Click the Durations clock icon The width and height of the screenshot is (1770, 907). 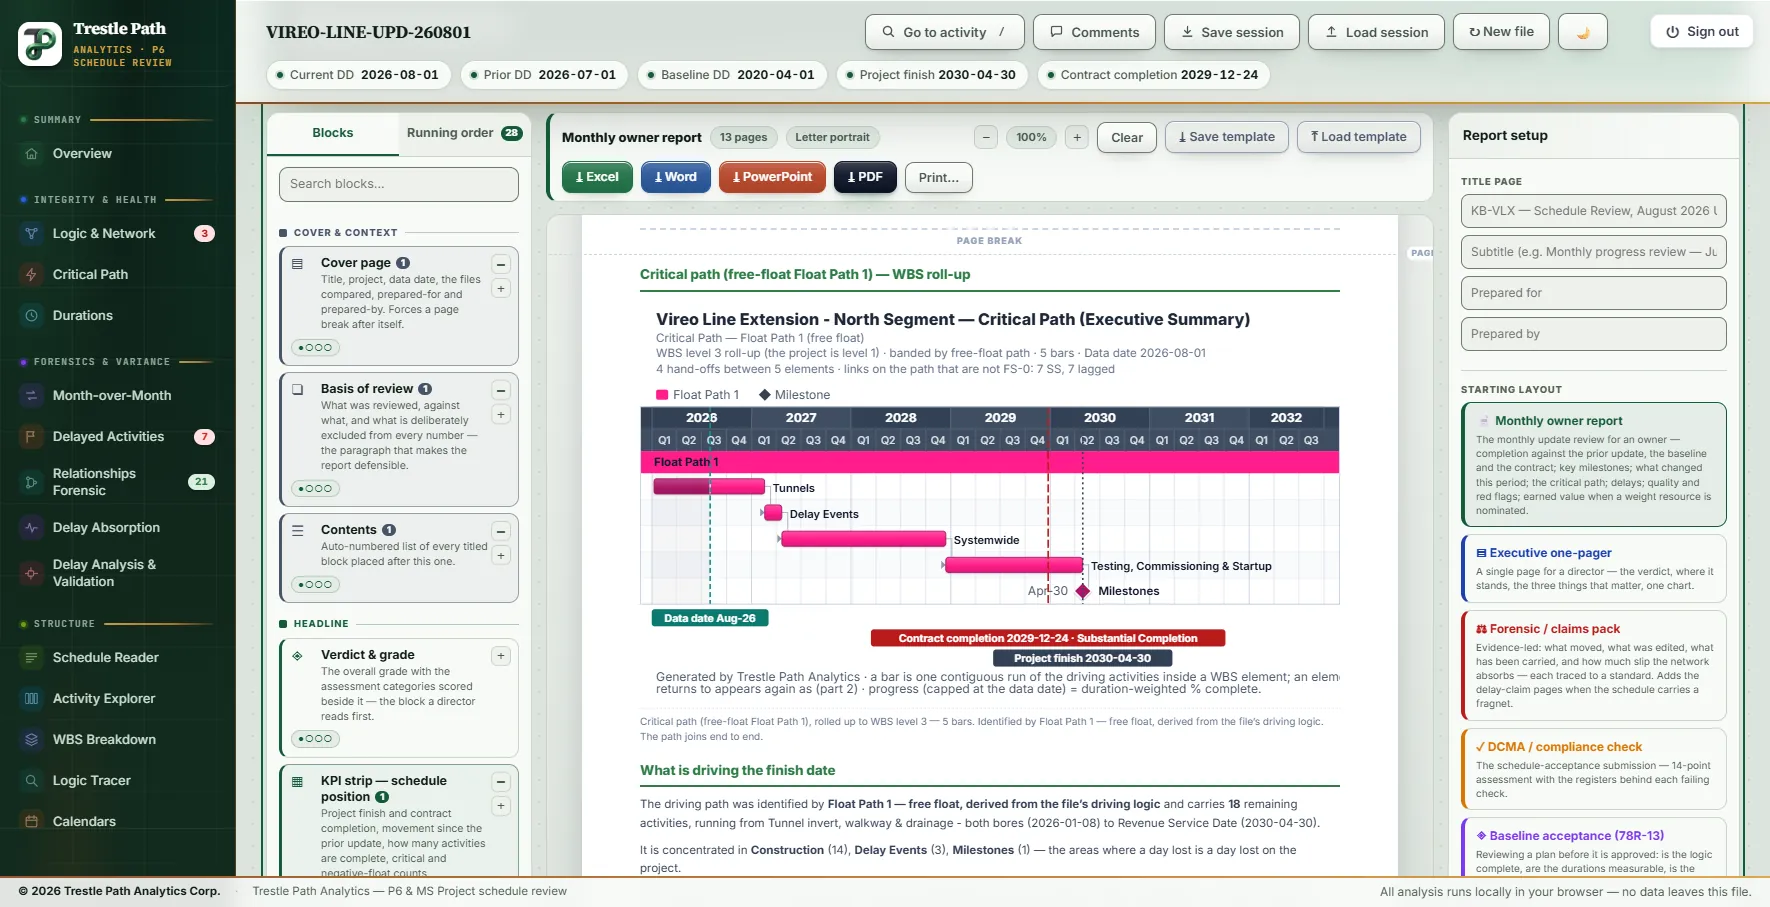point(31,316)
